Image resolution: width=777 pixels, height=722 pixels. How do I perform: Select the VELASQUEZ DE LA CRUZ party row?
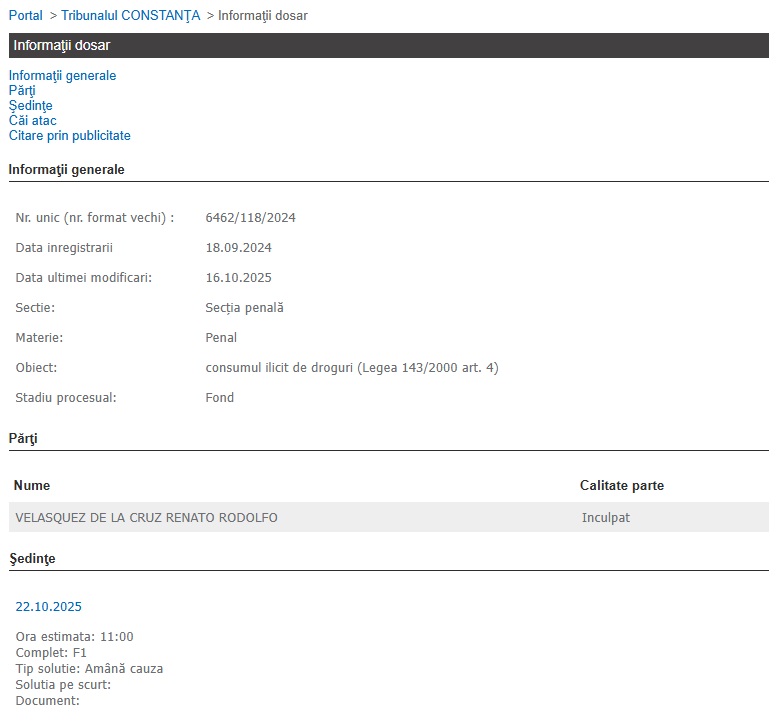(x=147, y=518)
